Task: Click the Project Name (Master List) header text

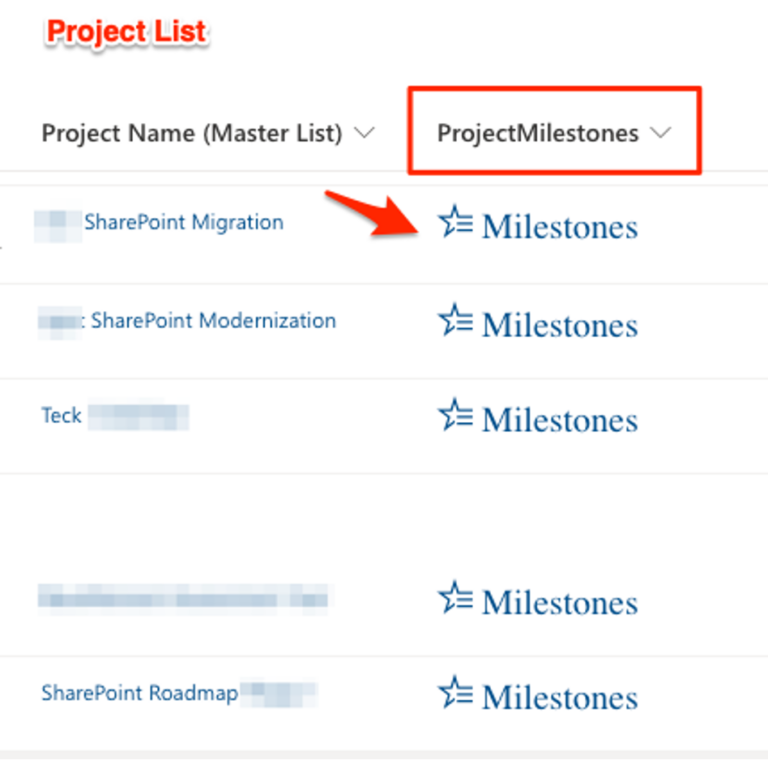Action: (x=192, y=133)
